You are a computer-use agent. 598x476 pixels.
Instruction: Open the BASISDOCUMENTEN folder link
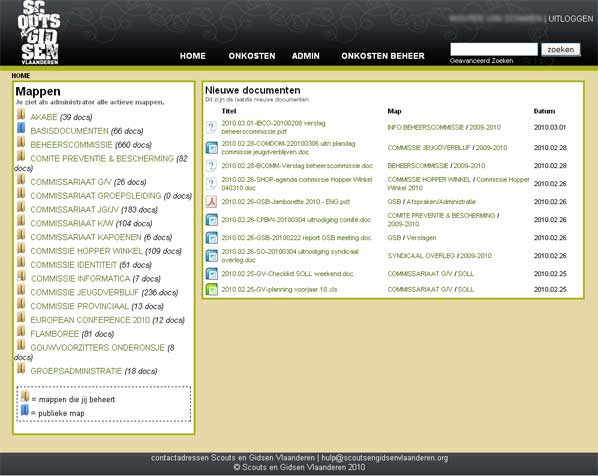pyautogui.click(x=69, y=131)
